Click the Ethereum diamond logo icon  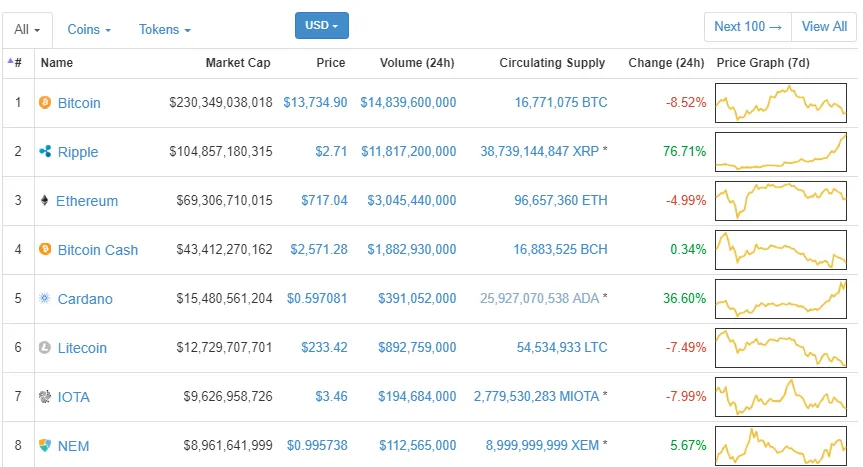coord(45,200)
